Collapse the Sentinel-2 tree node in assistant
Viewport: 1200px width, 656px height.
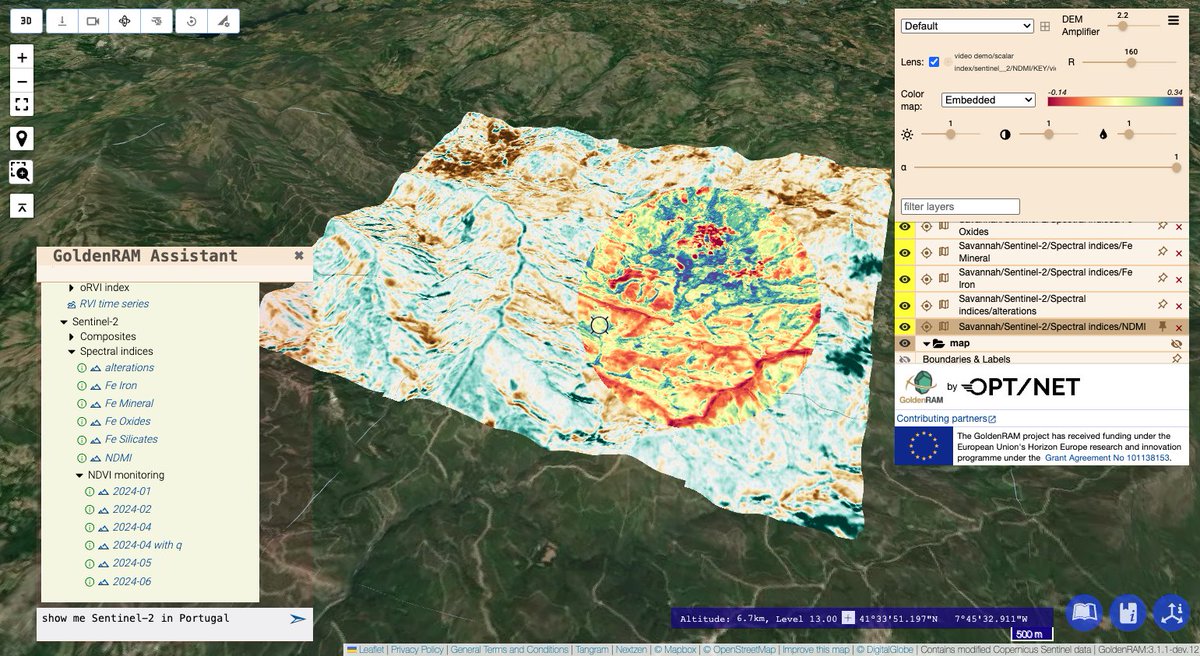click(x=65, y=320)
